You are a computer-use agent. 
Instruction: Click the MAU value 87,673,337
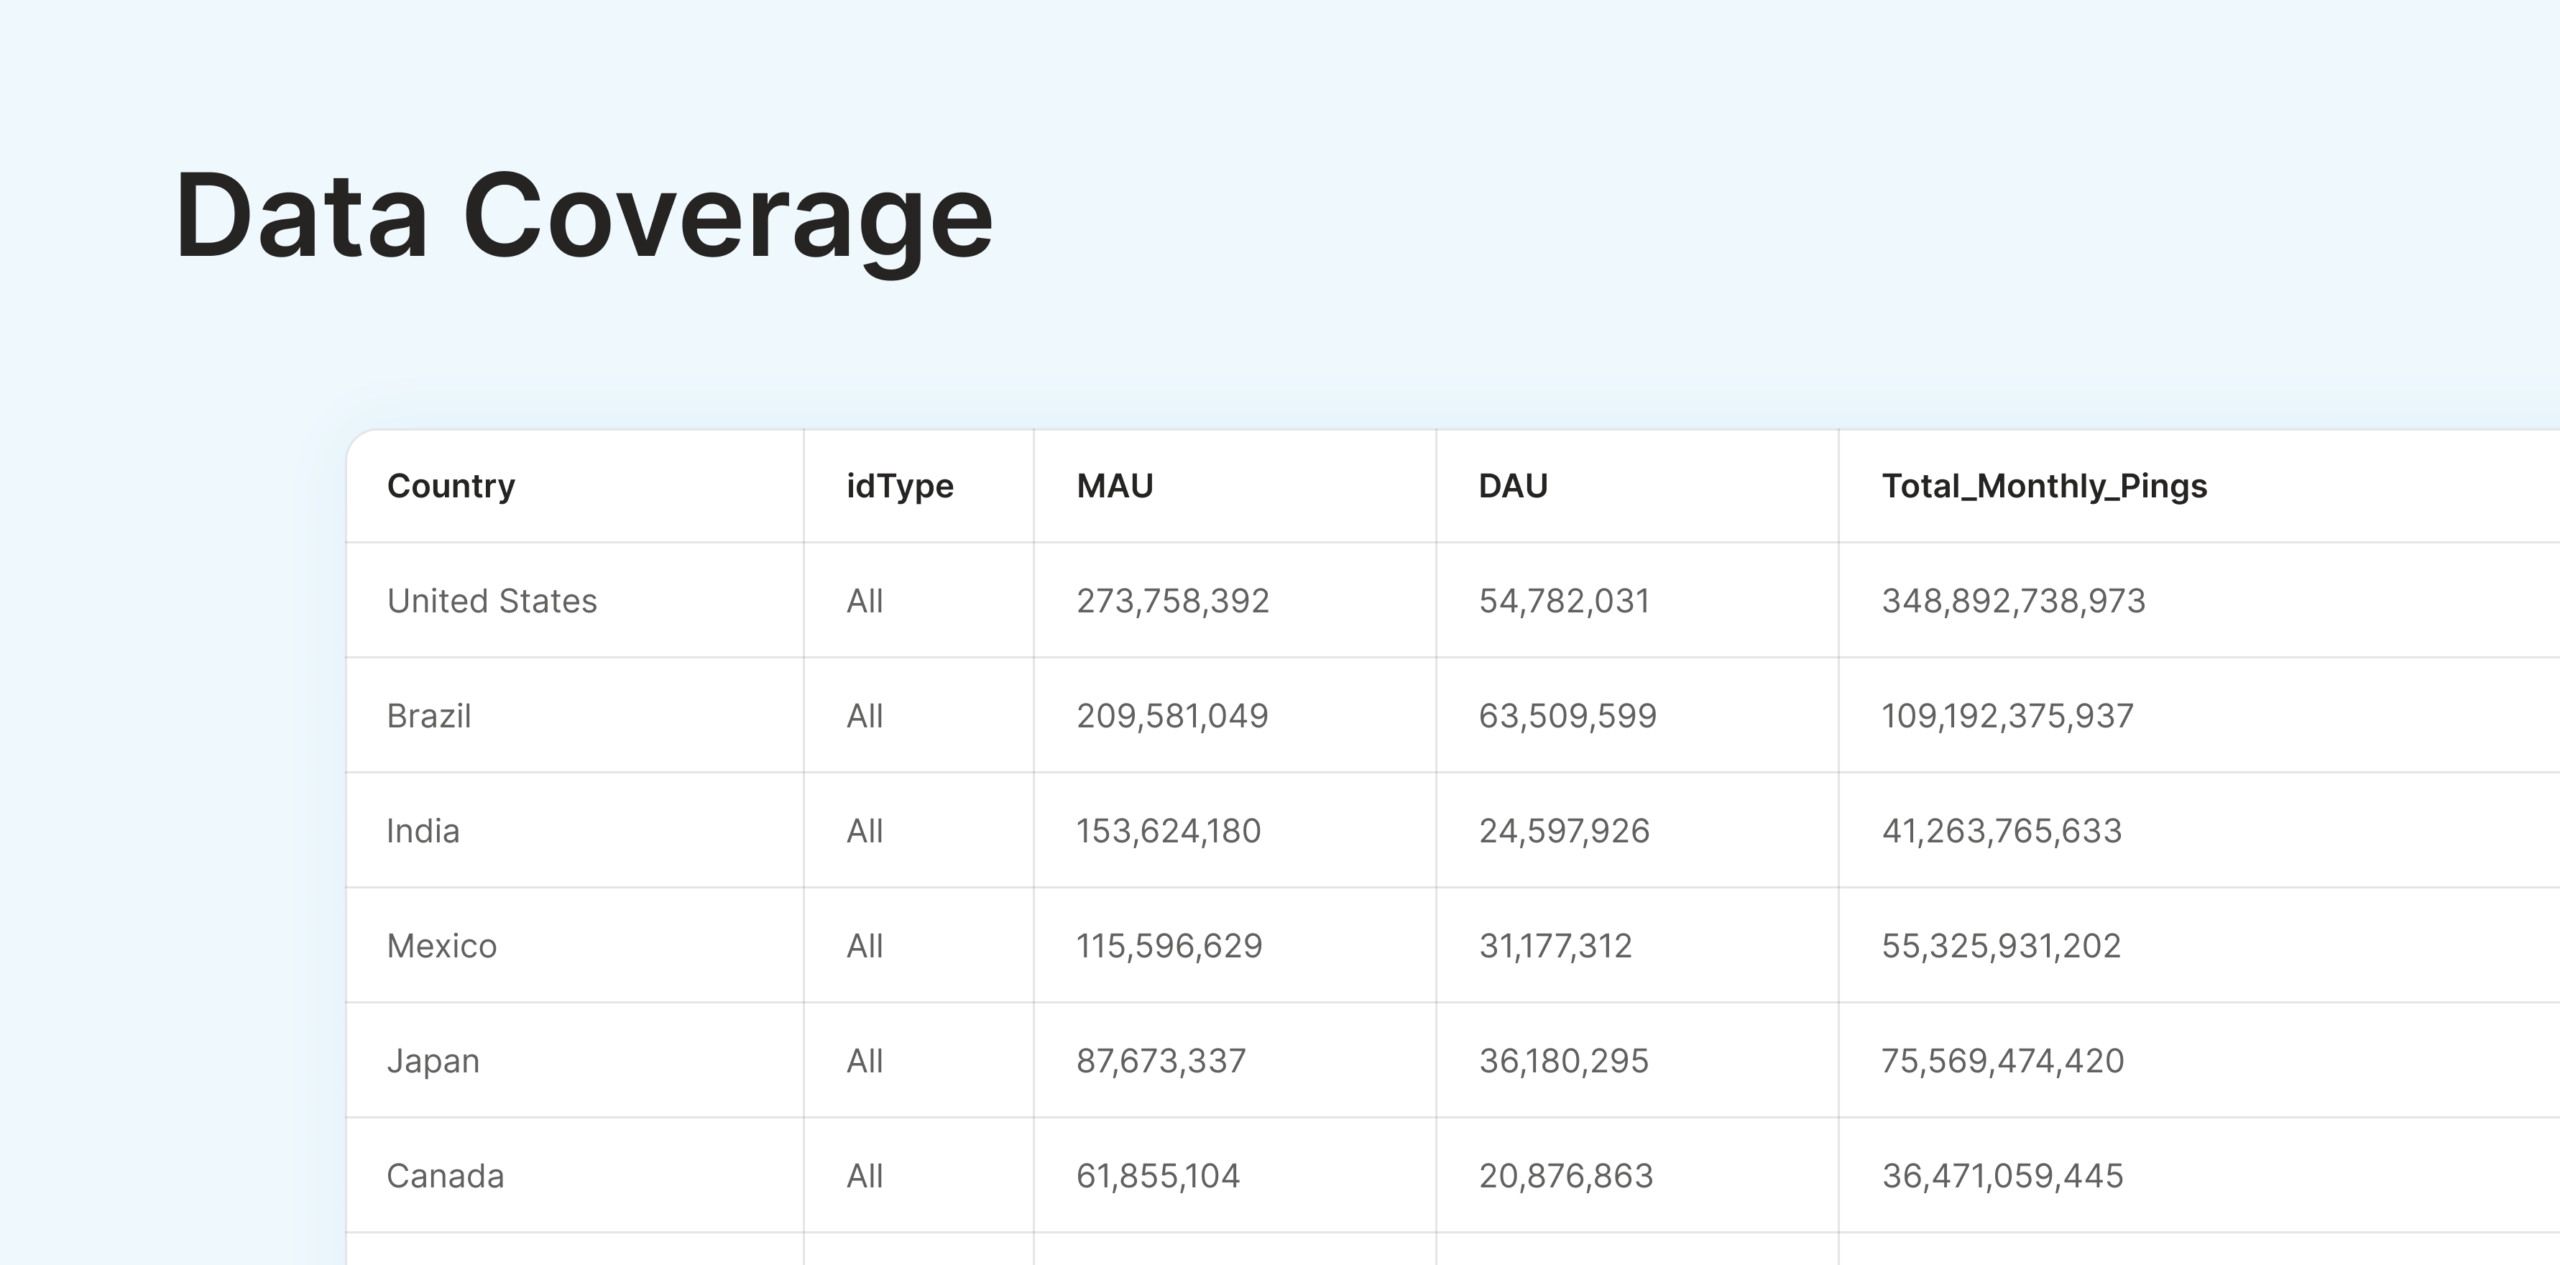[1161, 1061]
